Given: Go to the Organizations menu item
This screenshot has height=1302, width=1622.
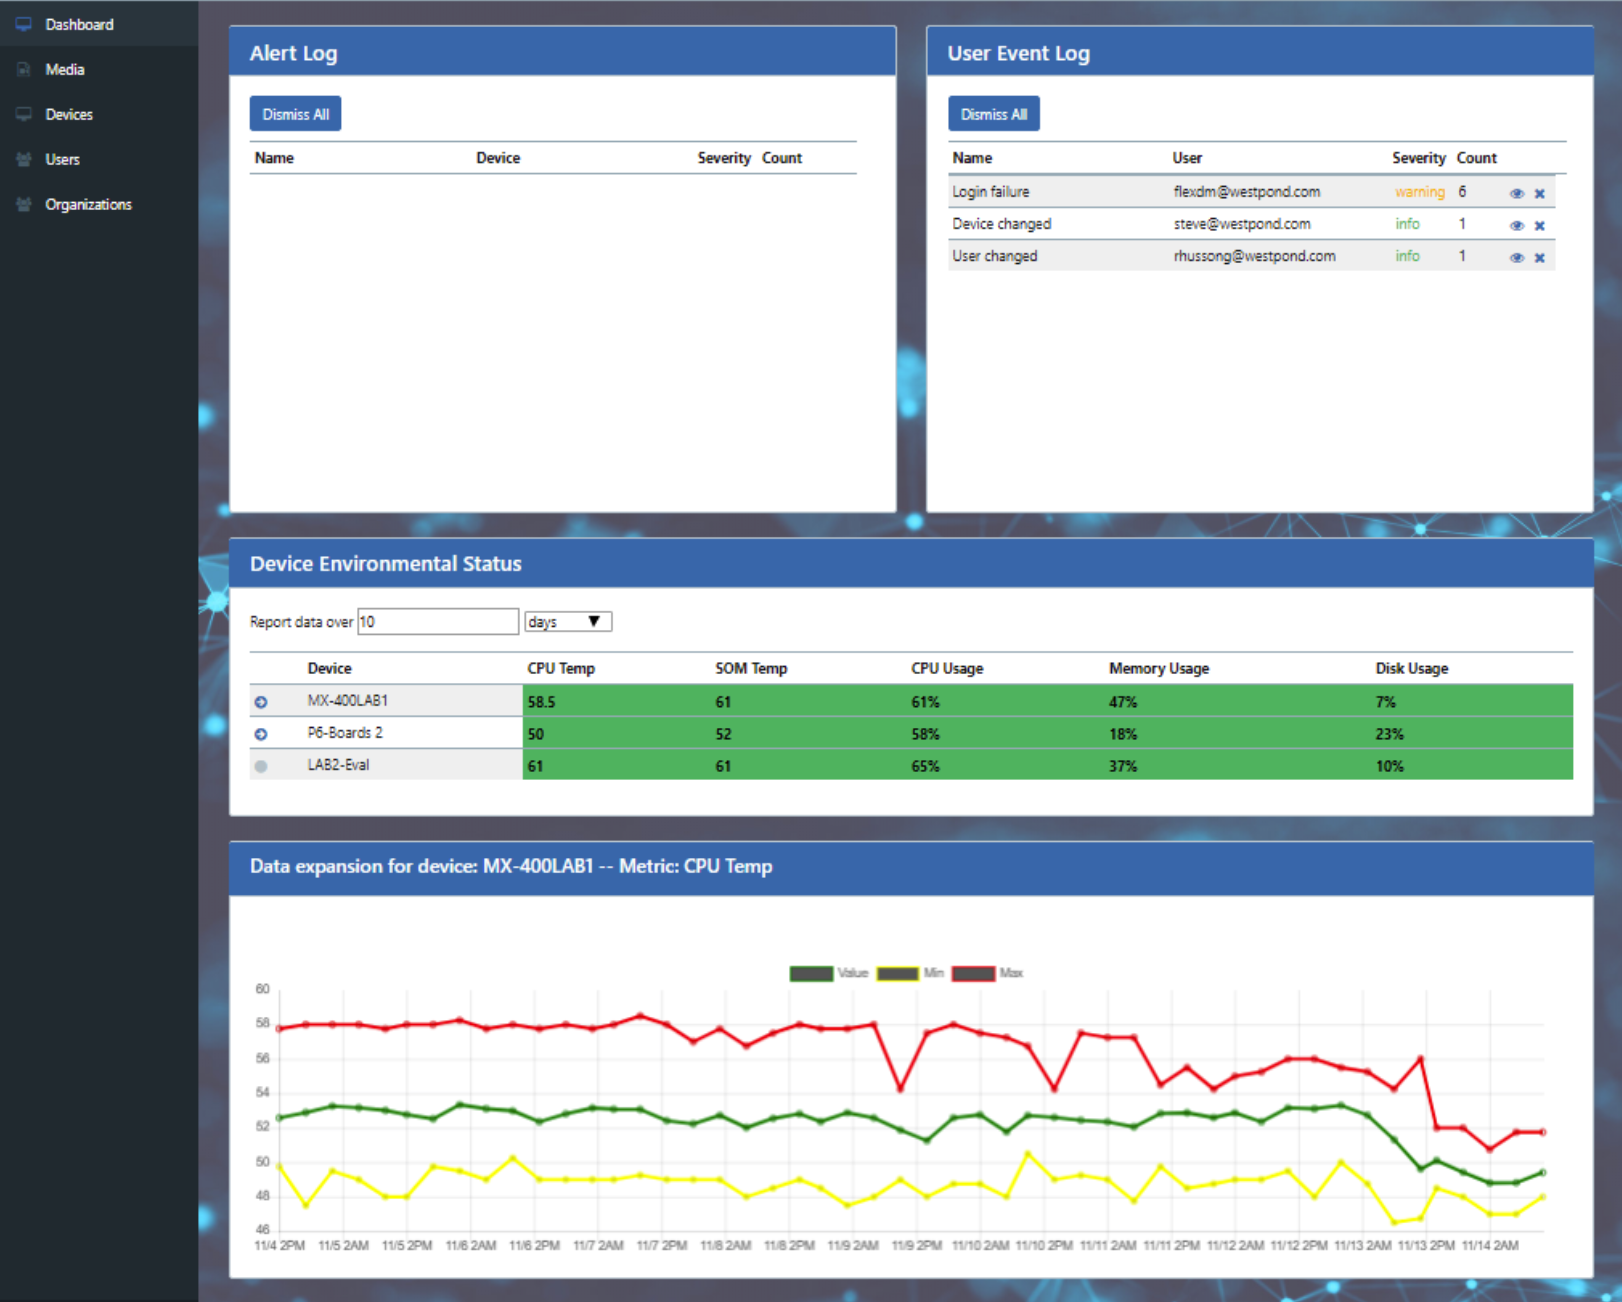Looking at the screenshot, I should (88, 204).
